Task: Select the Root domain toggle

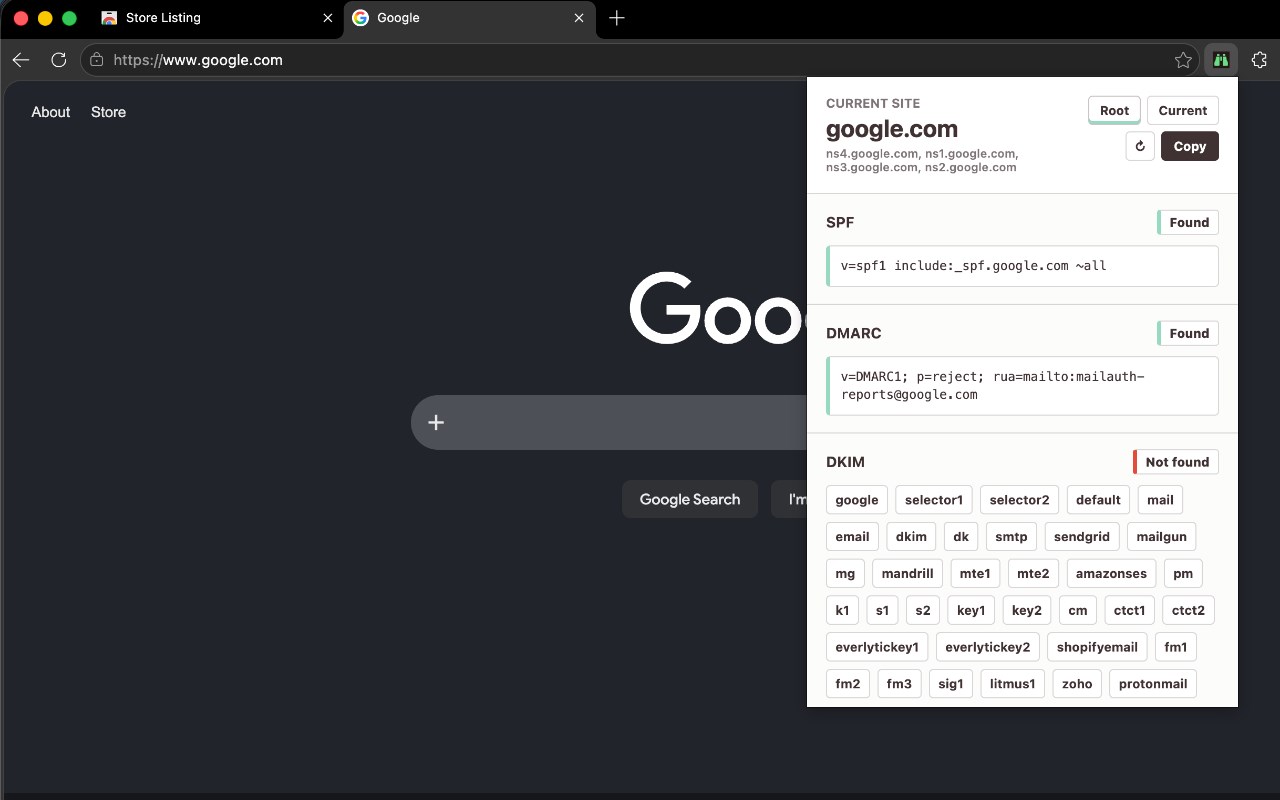Action: click(1114, 110)
